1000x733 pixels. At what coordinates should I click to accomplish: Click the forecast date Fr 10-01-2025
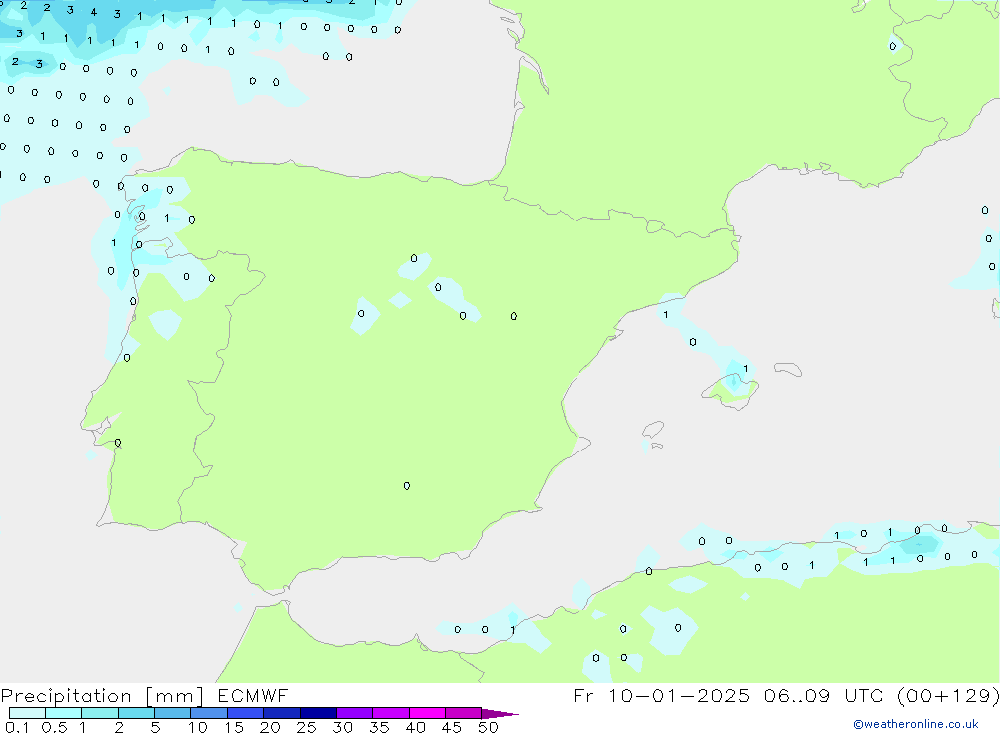(661, 696)
